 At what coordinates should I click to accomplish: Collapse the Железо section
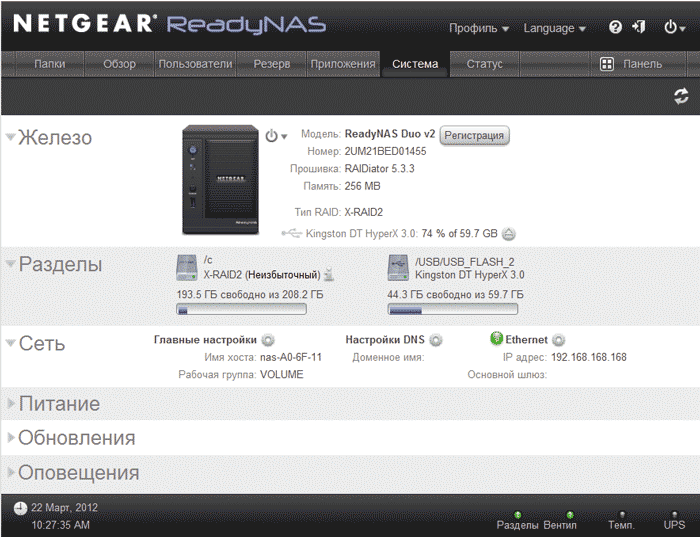pos(10,137)
